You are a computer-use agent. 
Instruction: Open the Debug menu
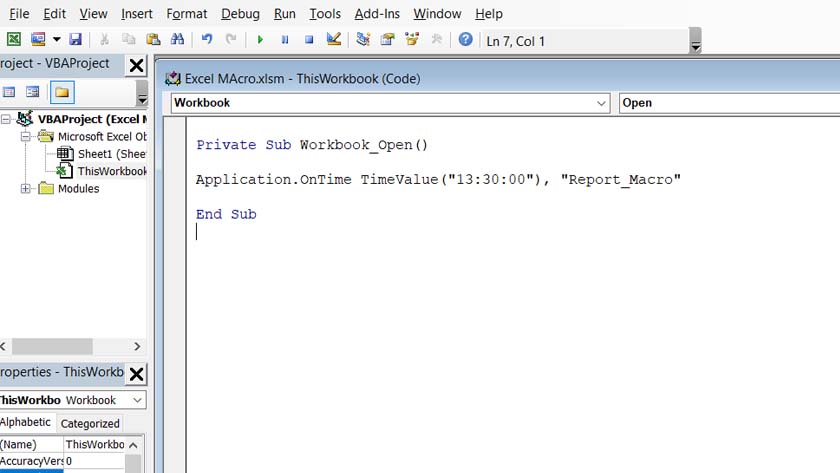pos(240,14)
